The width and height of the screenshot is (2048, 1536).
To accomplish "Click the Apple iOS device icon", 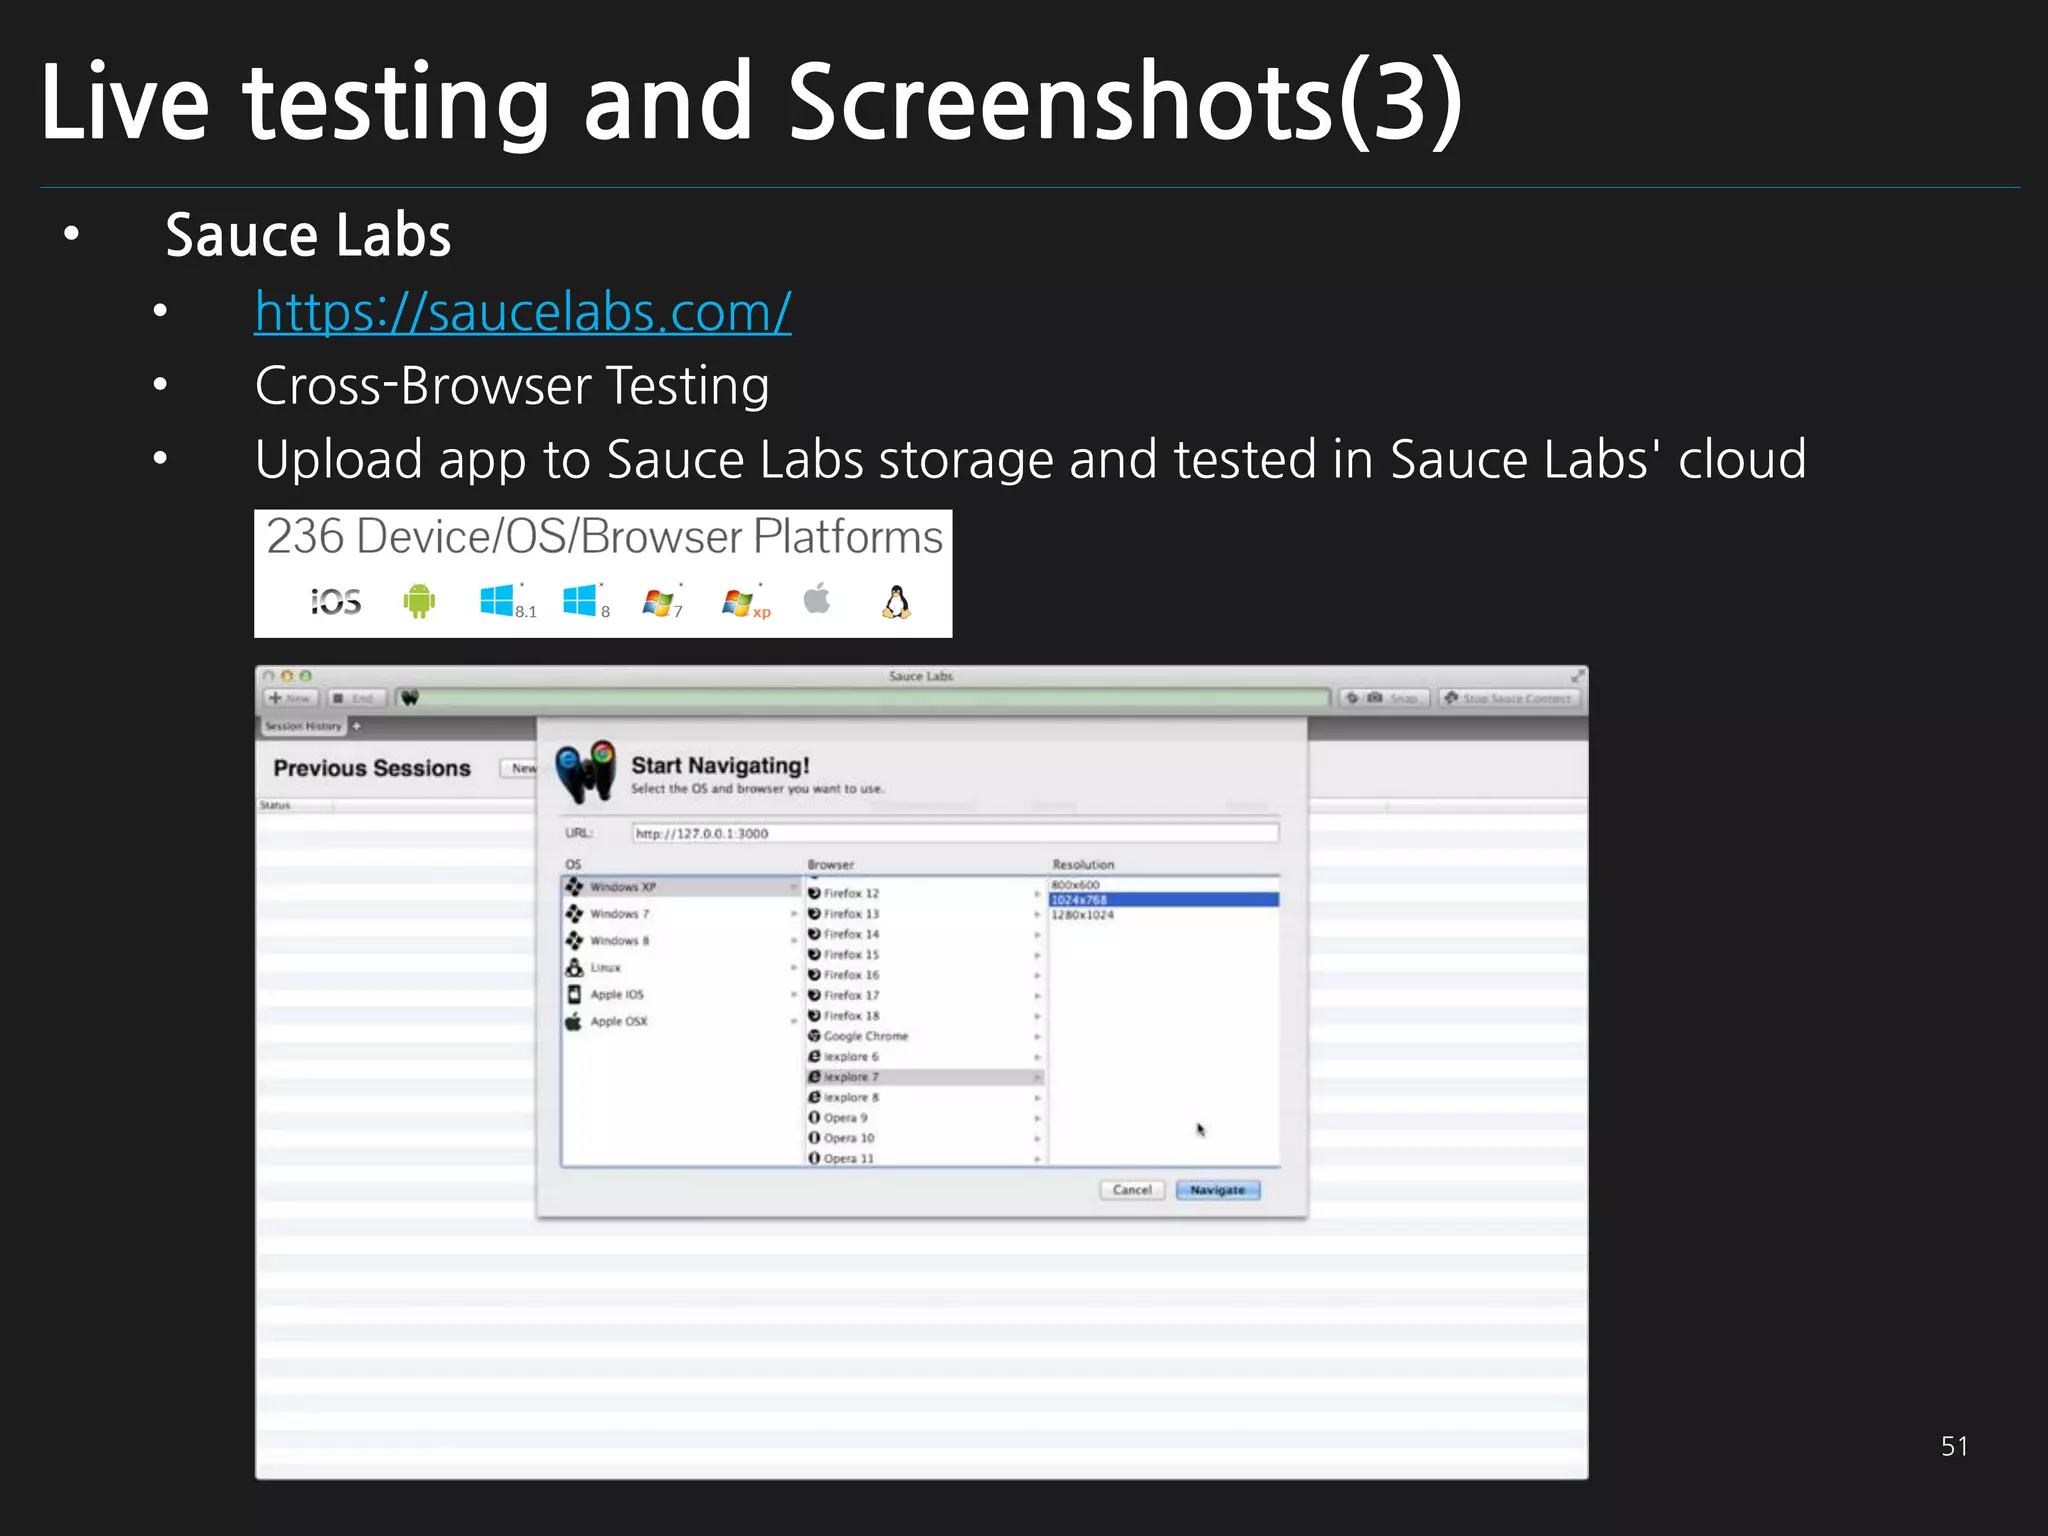I will click(x=574, y=994).
